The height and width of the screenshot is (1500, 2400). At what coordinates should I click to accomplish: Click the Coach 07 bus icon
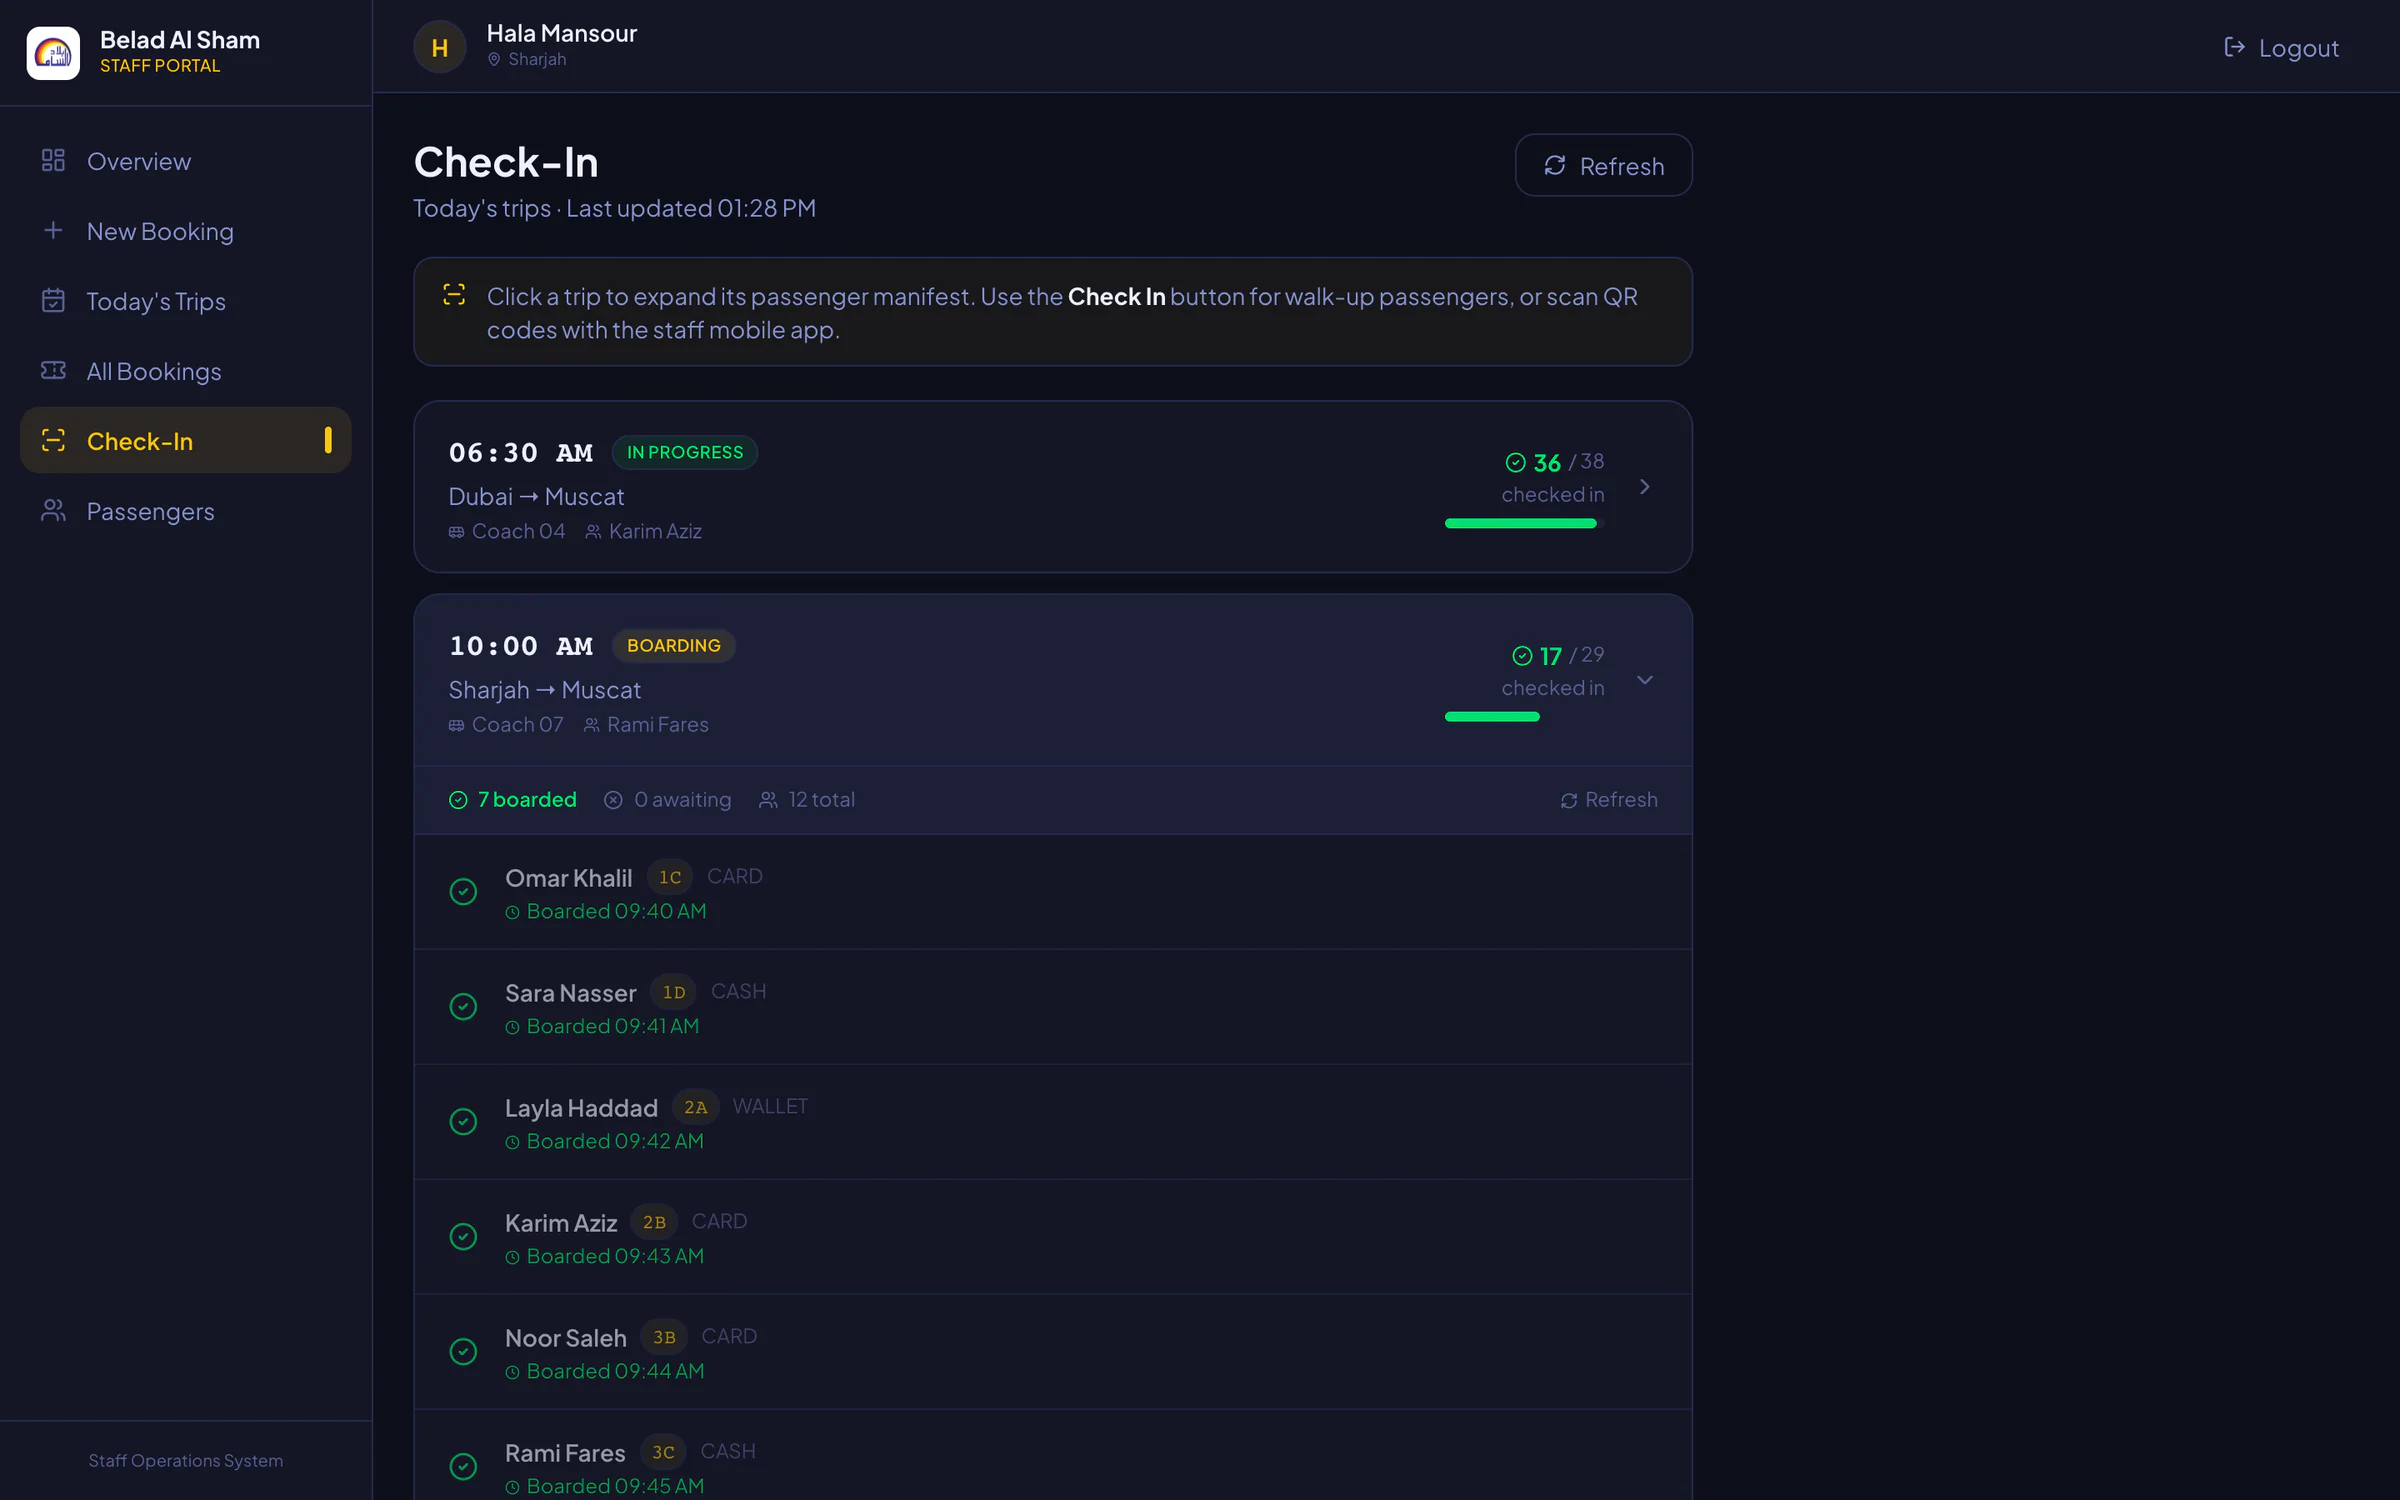tap(456, 725)
